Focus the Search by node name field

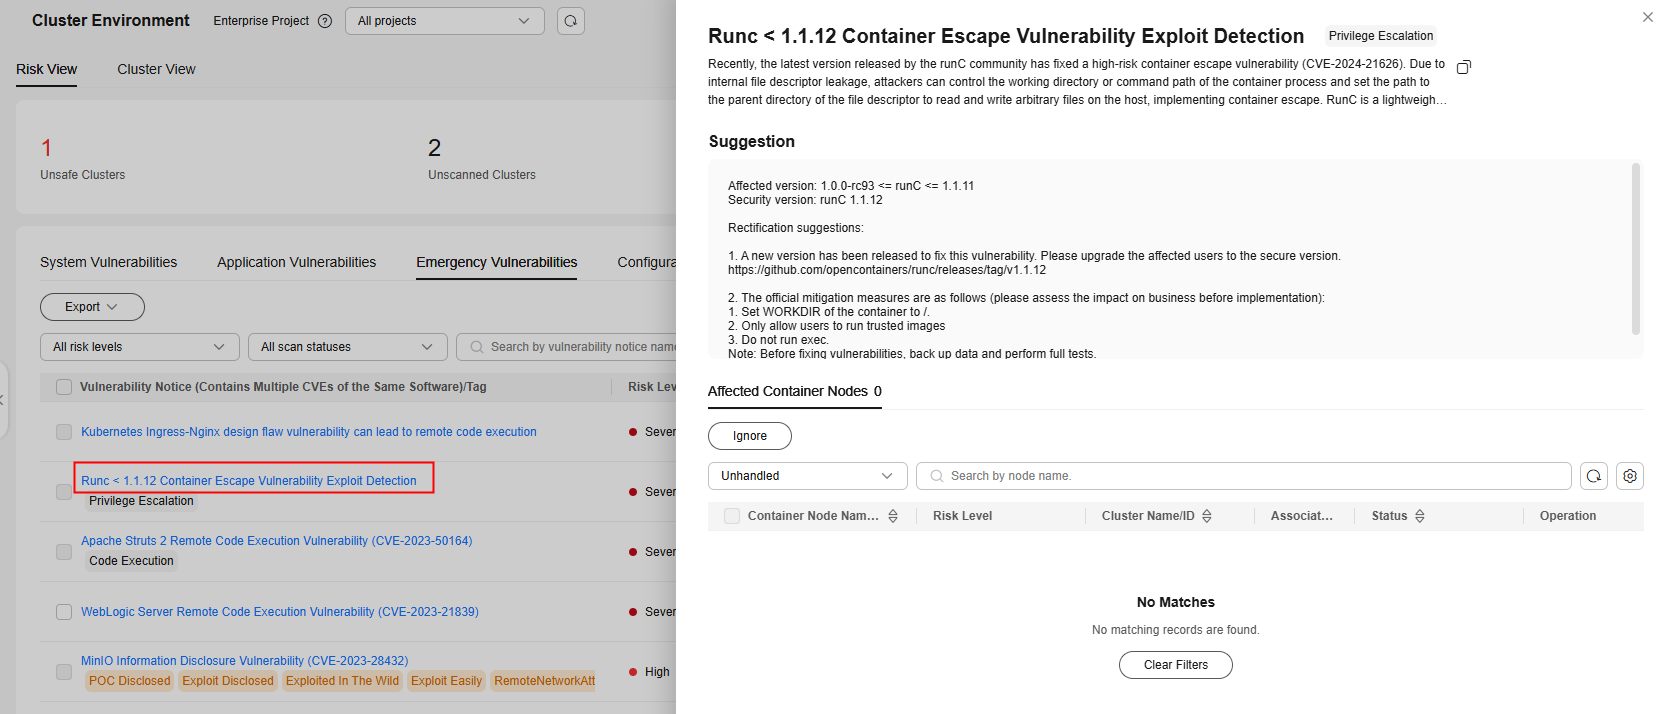click(1244, 476)
